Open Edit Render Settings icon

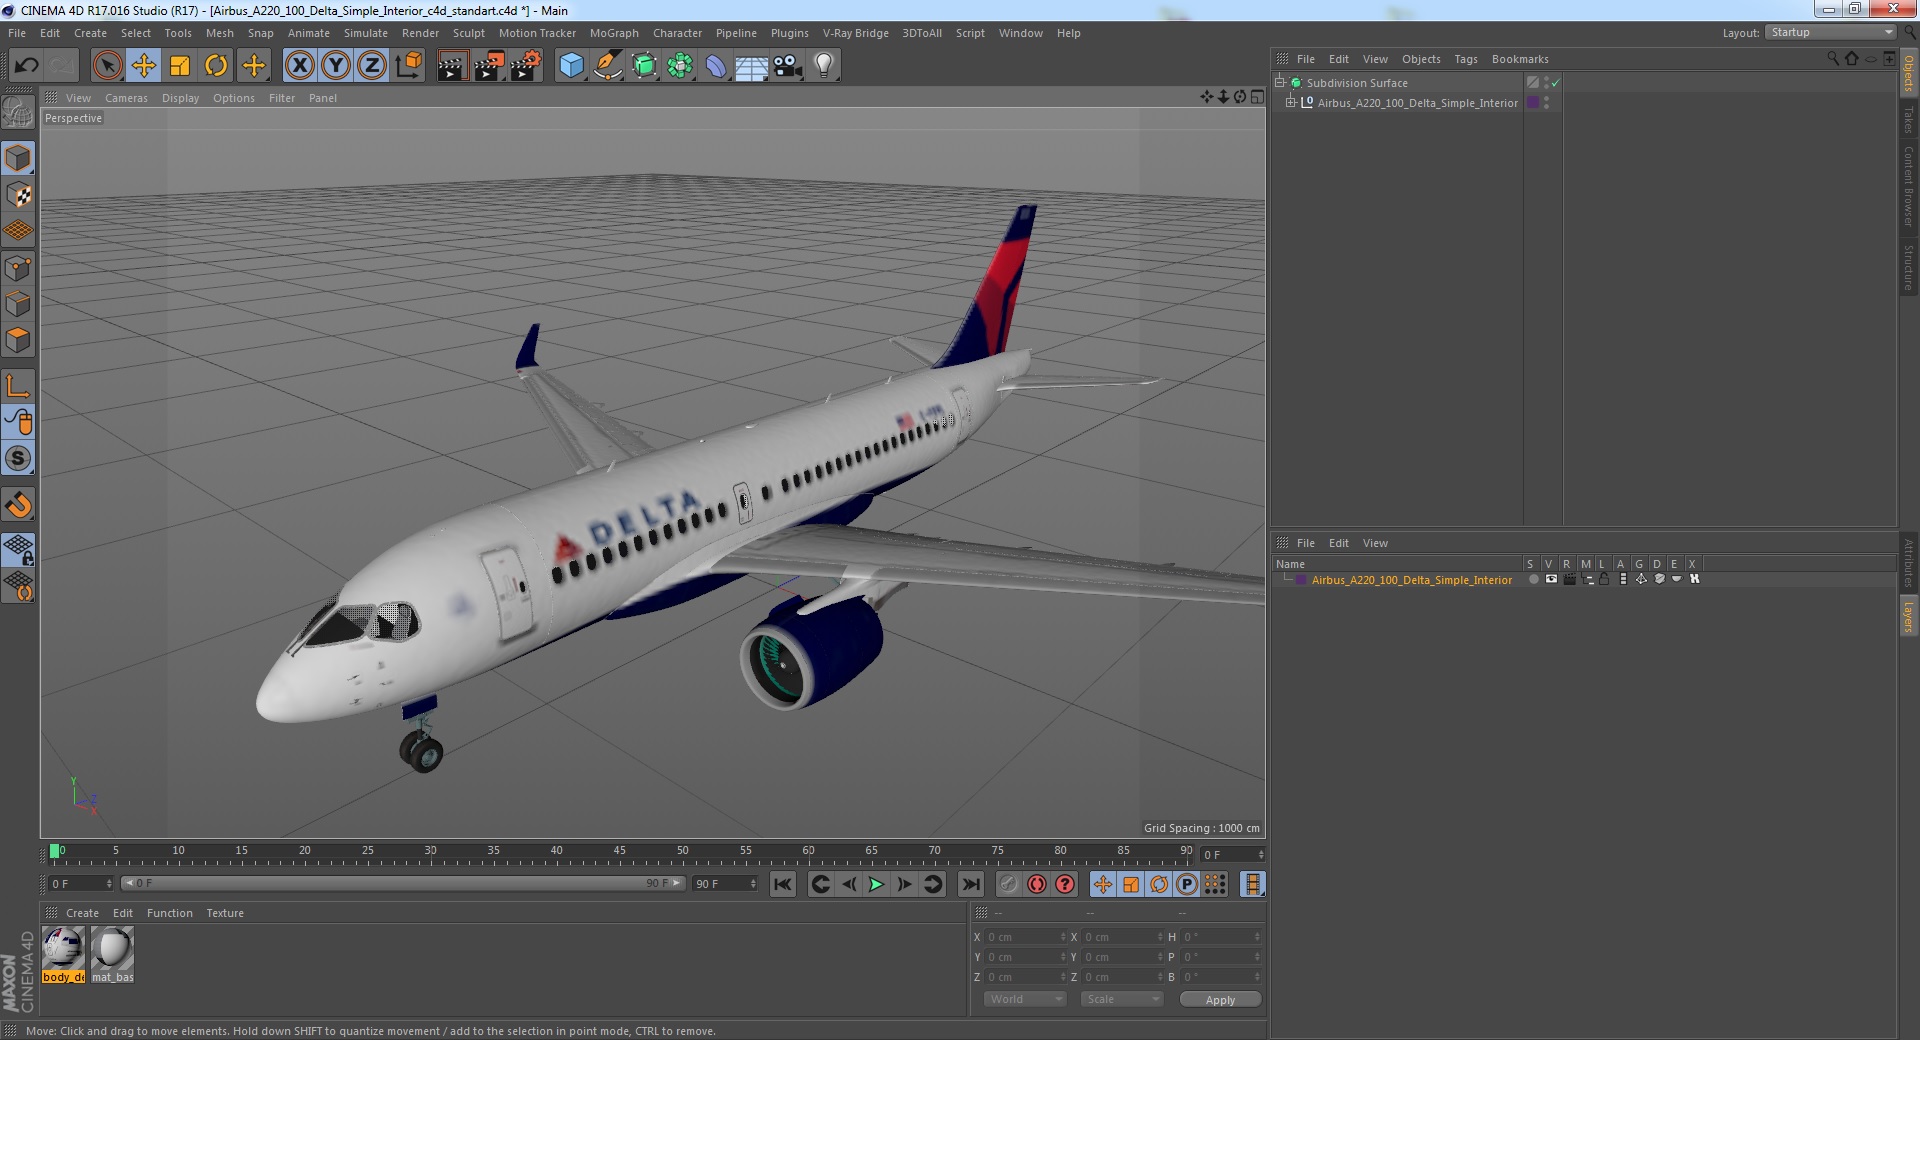pyautogui.click(x=526, y=66)
